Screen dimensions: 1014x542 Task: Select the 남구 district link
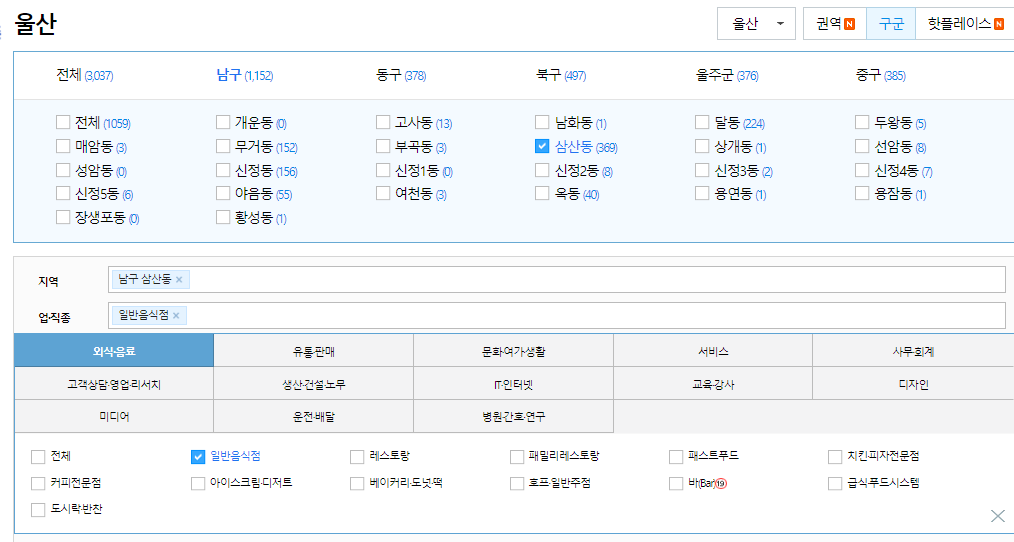[x=244, y=76]
